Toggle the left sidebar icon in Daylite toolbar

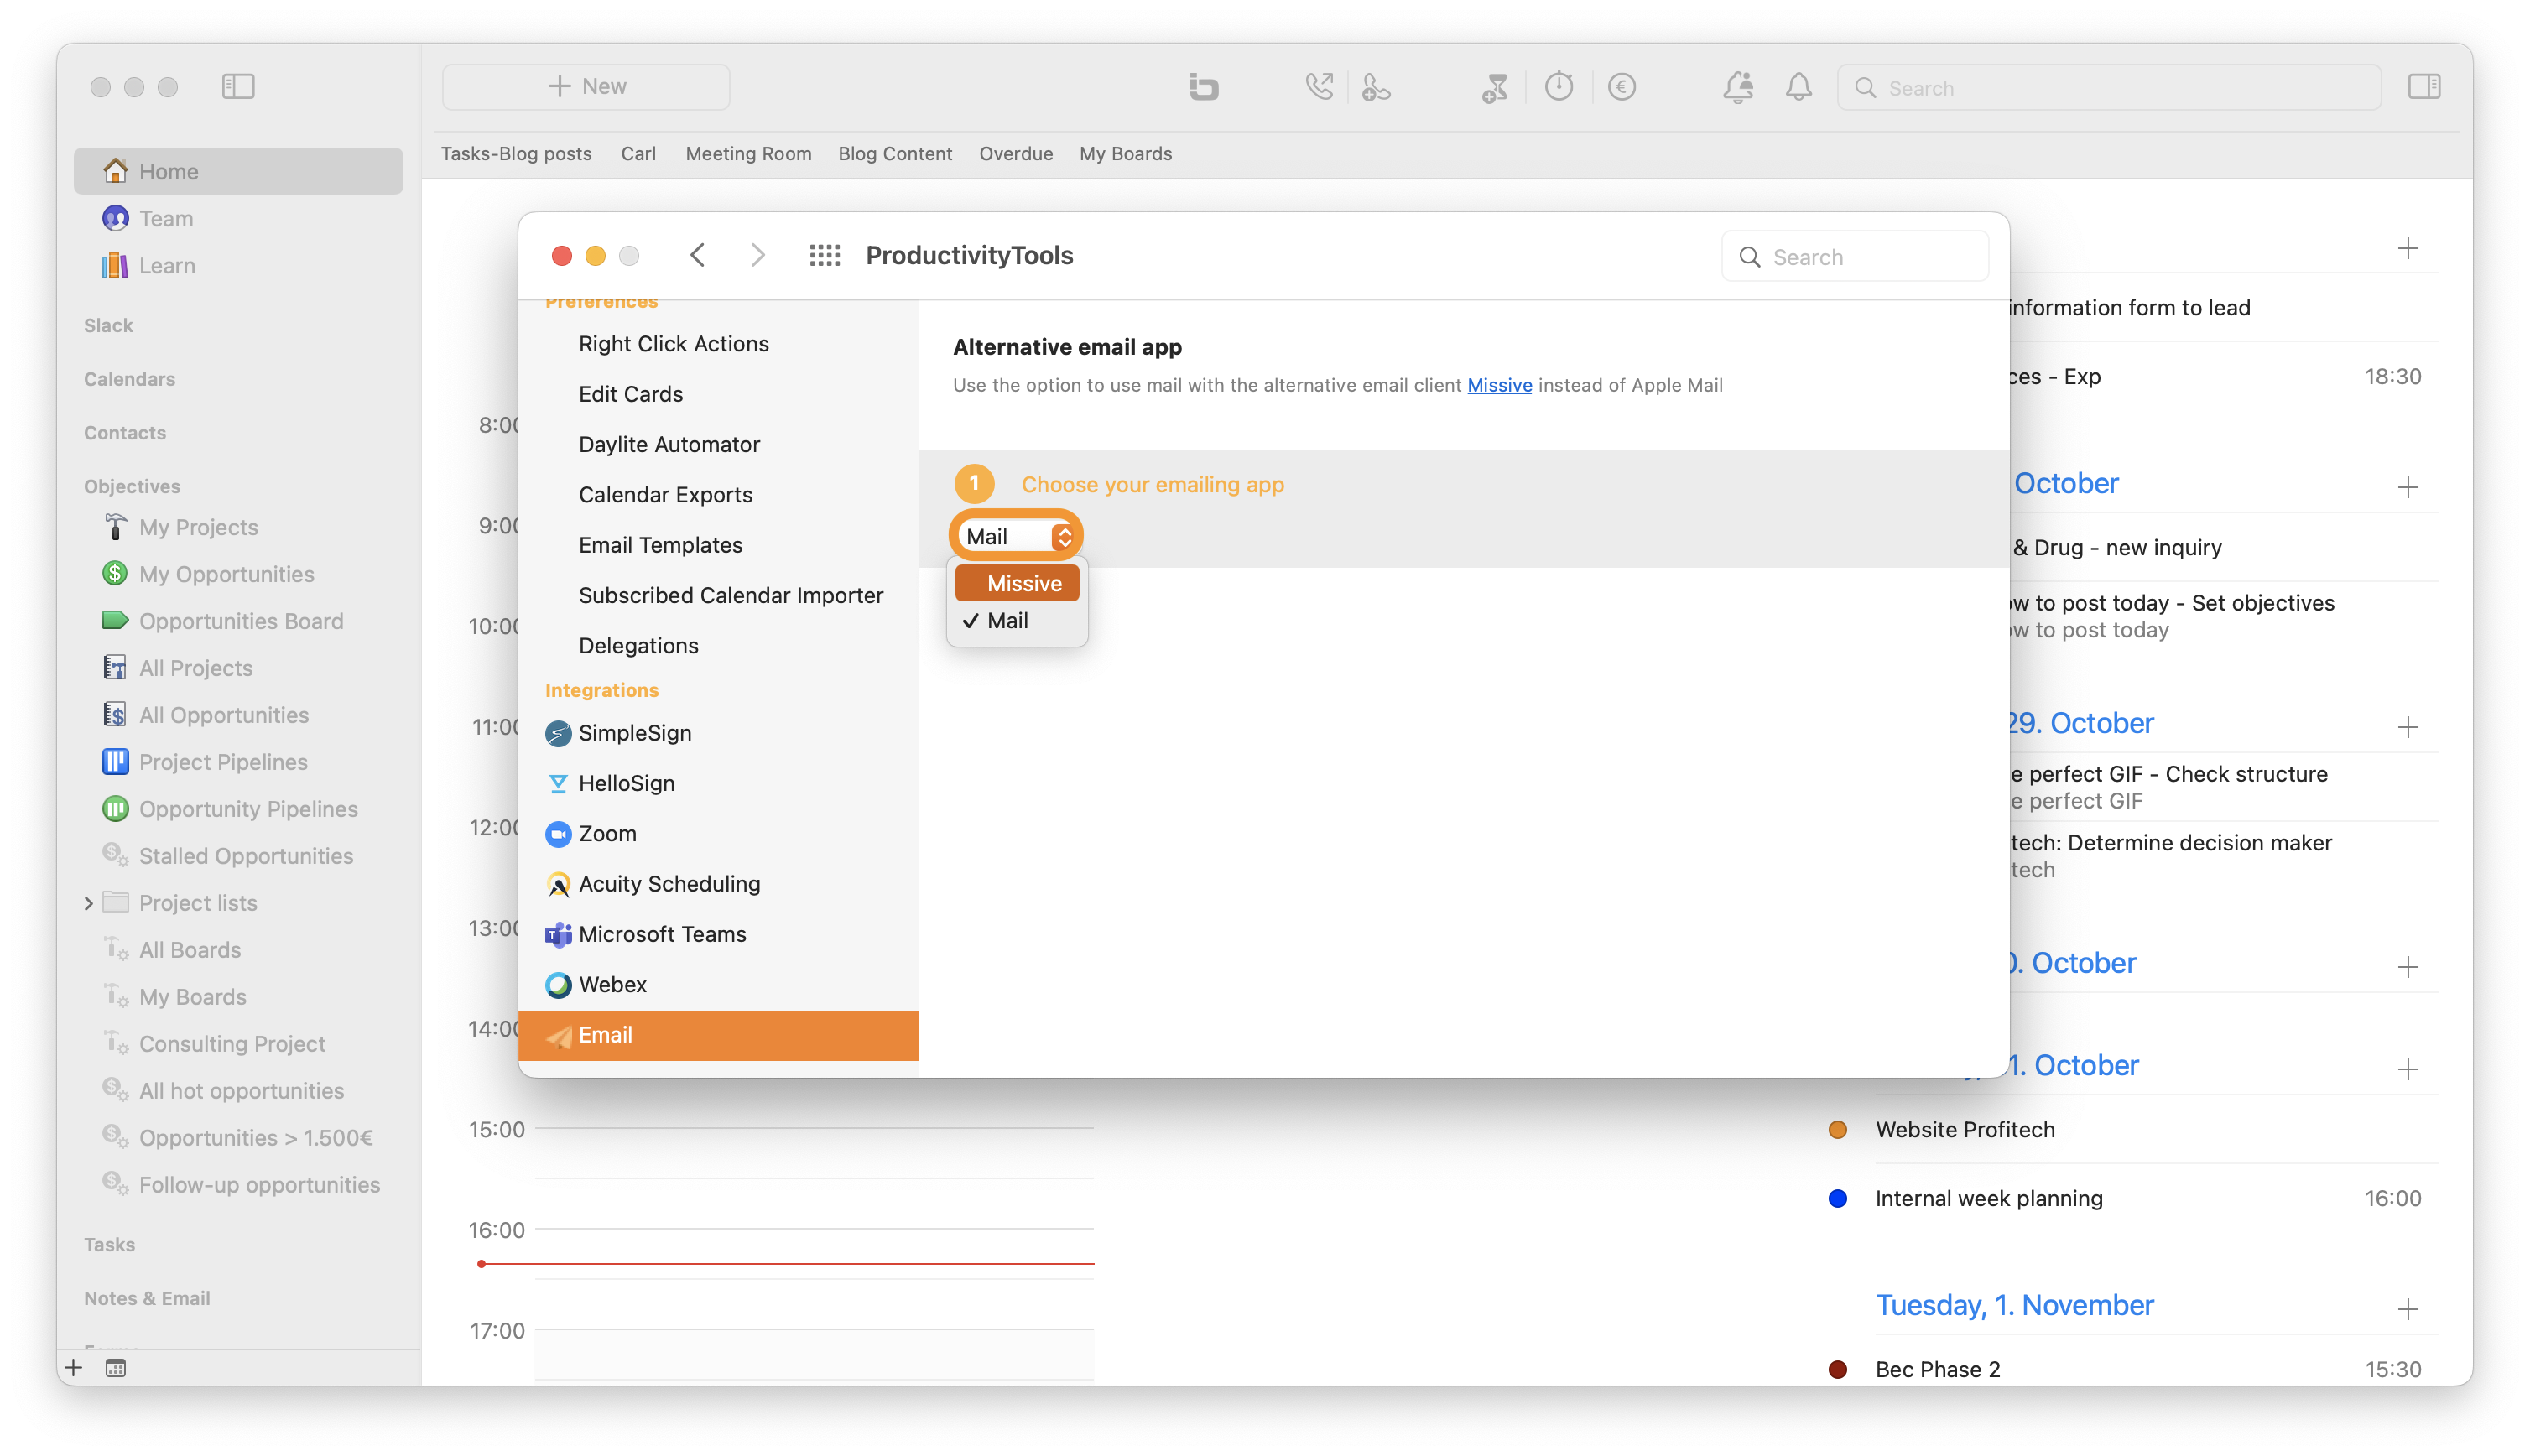coord(238,87)
